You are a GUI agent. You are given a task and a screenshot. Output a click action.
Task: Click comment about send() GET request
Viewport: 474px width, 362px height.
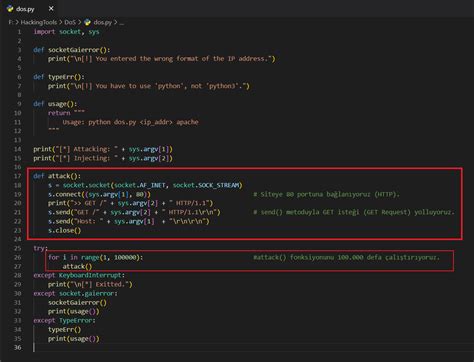[x=354, y=212]
